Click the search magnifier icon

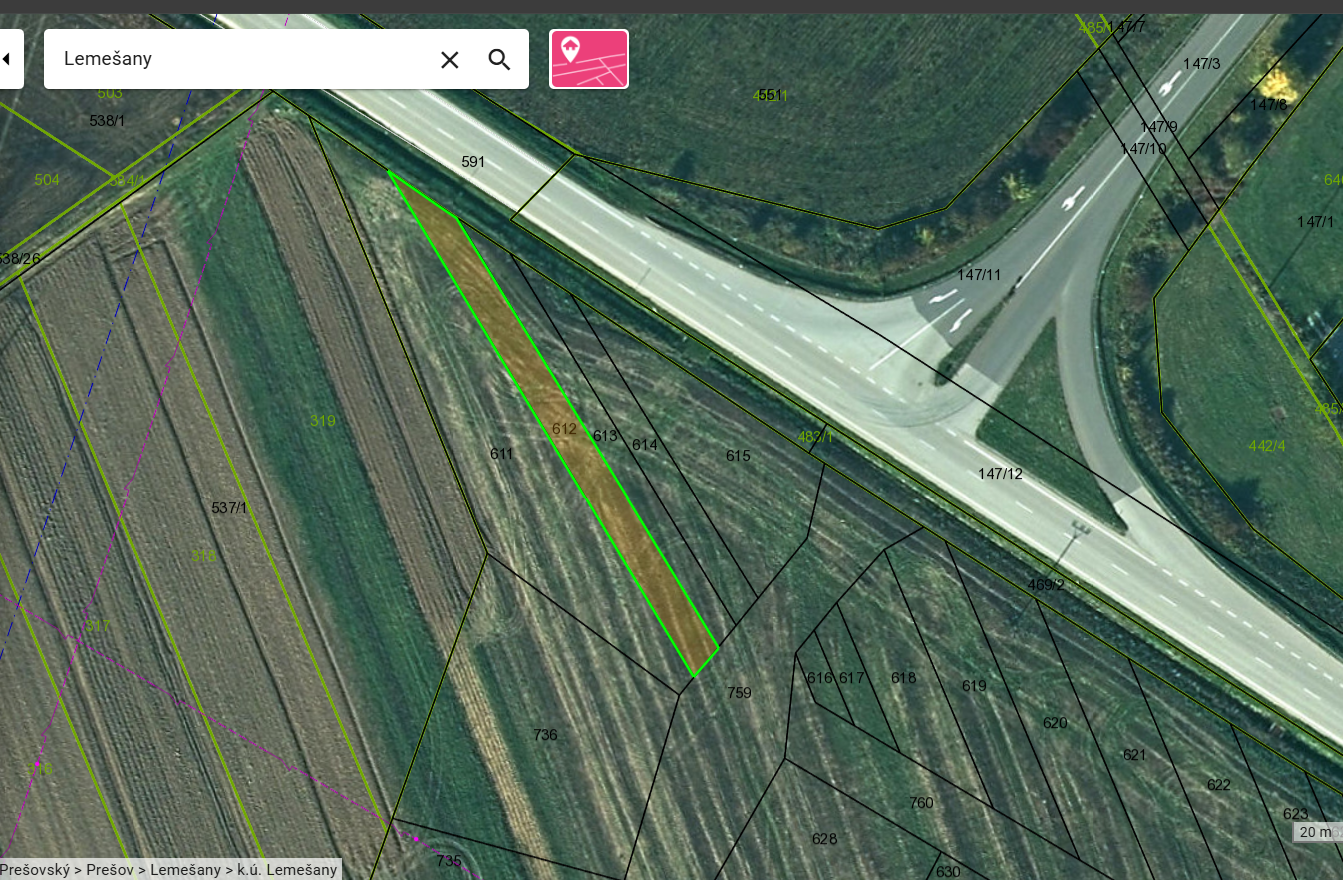pos(499,60)
